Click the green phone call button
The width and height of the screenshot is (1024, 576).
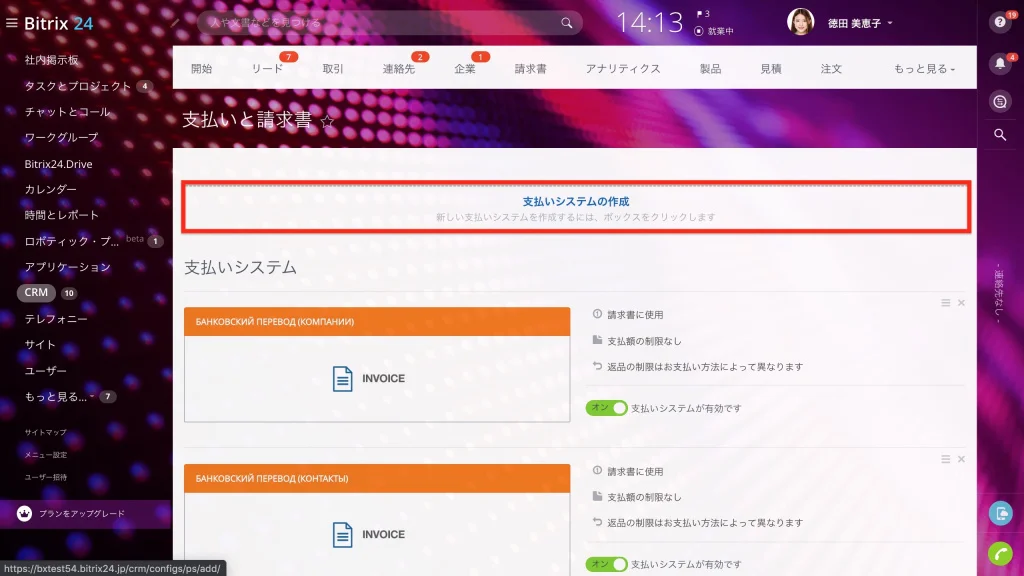(1000, 553)
